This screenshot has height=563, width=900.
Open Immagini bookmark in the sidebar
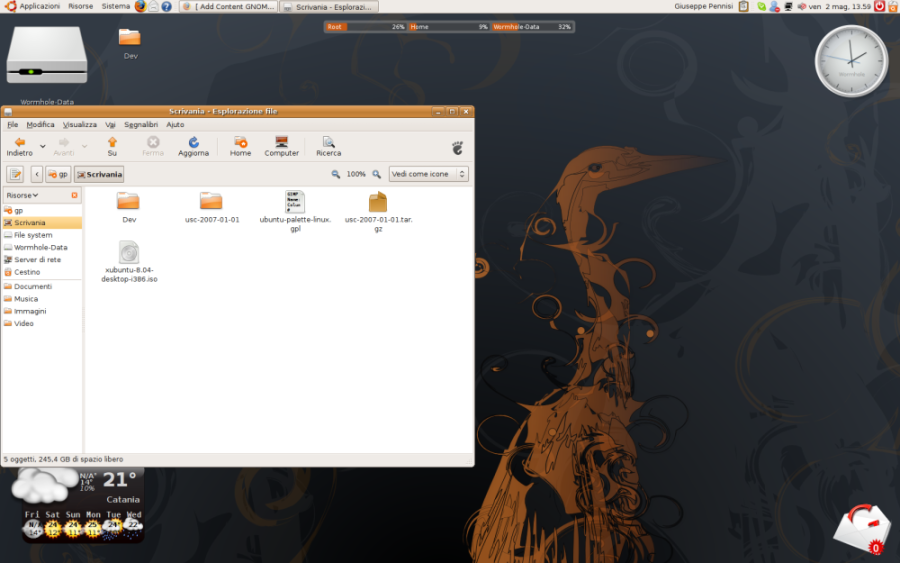pos(42,311)
